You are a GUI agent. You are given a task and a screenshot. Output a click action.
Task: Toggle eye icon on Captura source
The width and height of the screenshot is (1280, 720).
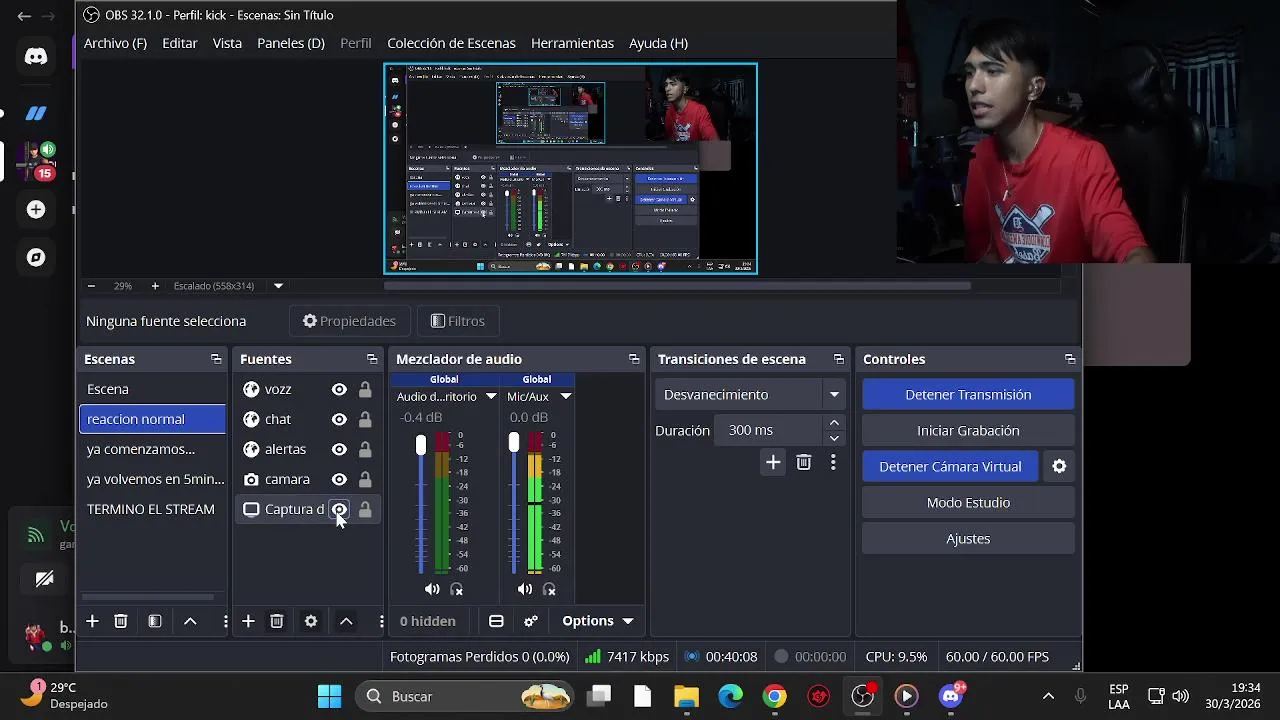coord(339,509)
